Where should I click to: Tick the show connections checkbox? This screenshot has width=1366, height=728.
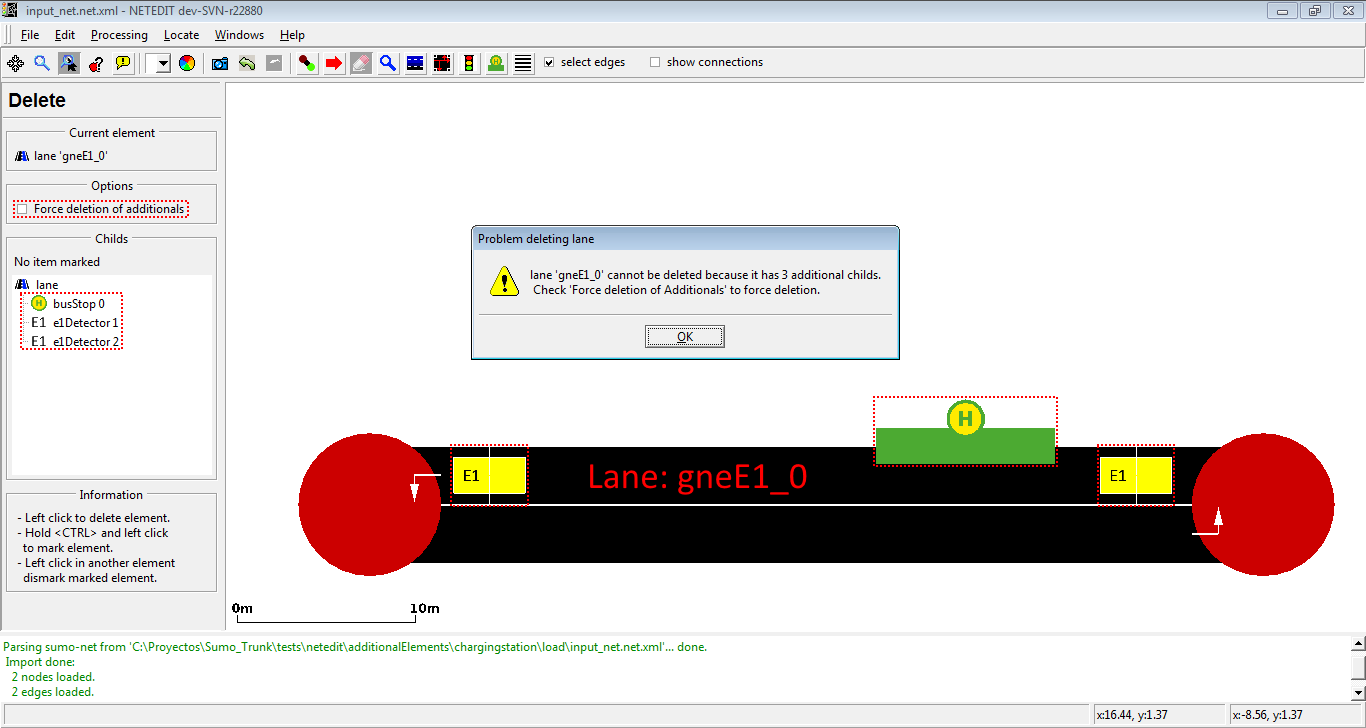[655, 62]
